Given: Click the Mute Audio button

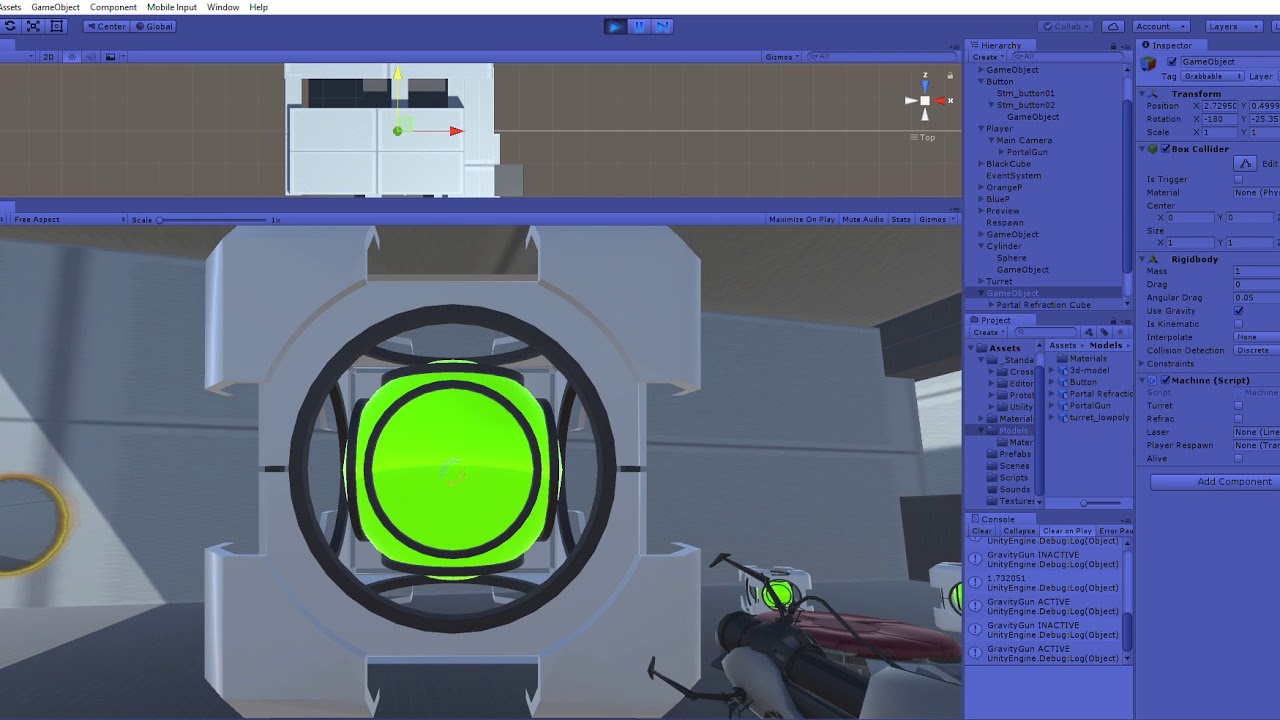Looking at the screenshot, I should pos(863,219).
